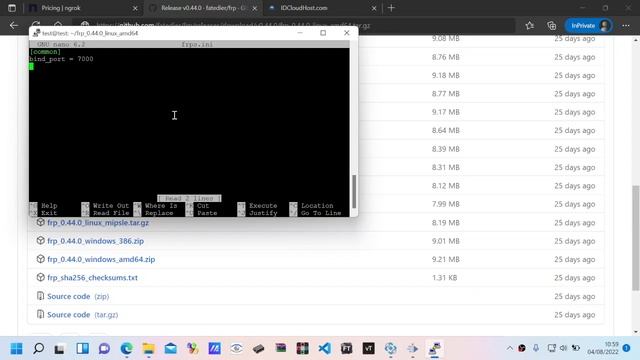Launch Visual Studio Code from taskbar
The height and width of the screenshot is (360, 640).
[x=324, y=349]
